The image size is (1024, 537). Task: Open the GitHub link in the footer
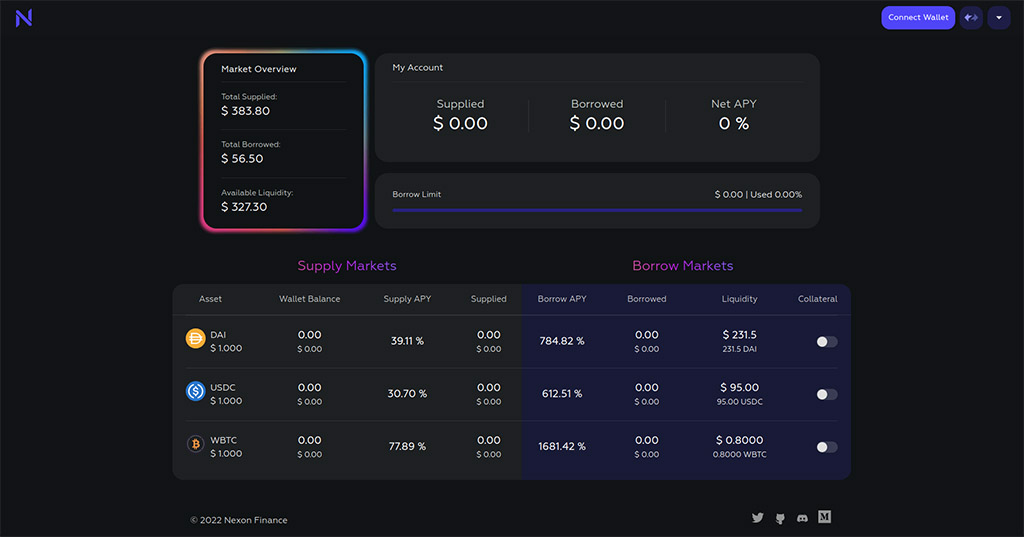[780, 518]
